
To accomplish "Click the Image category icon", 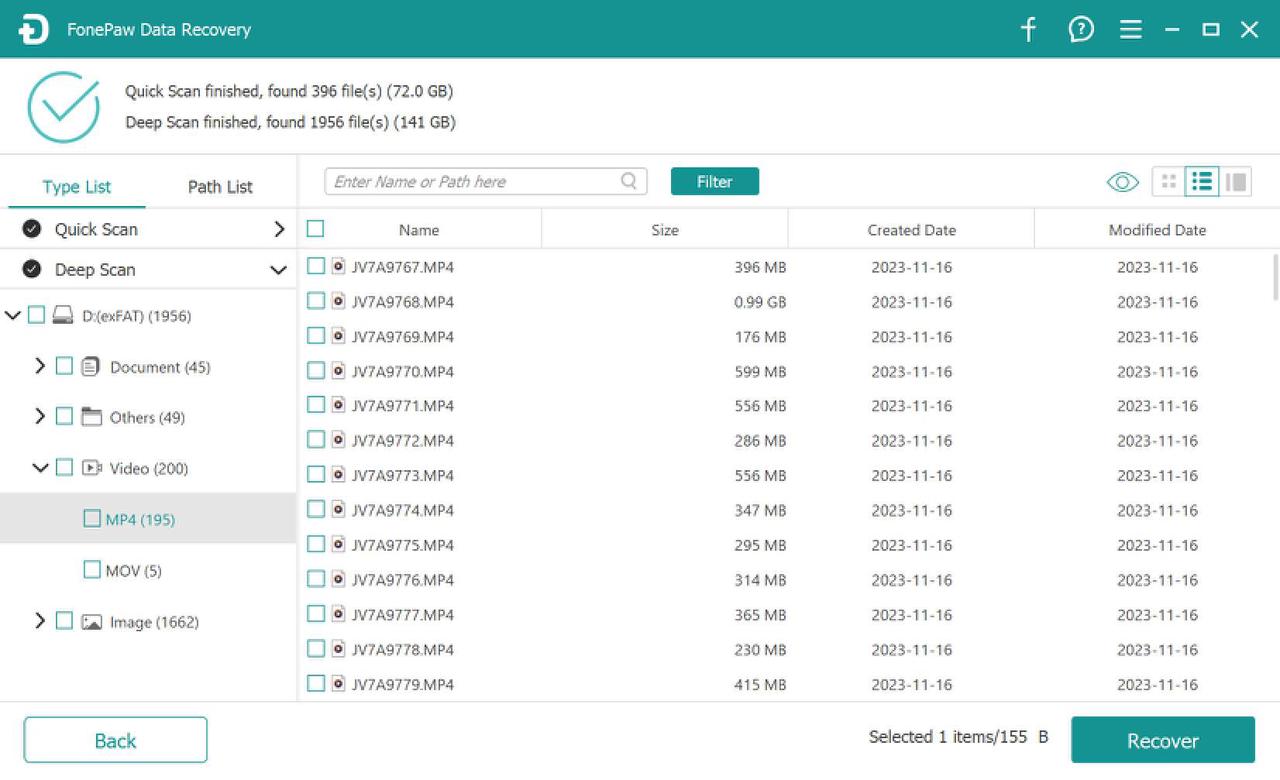I will pyautogui.click(x=92, y=622).
